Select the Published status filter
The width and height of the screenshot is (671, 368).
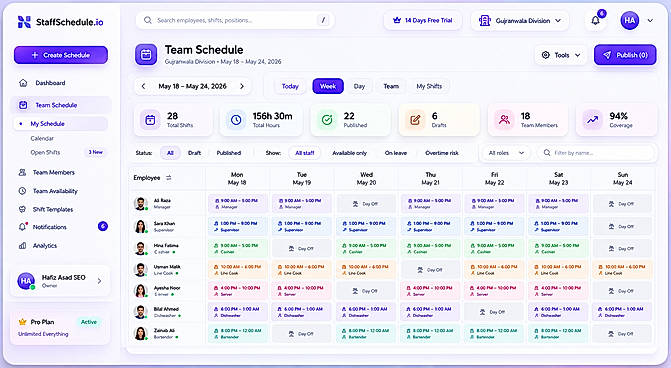[229, 153]
